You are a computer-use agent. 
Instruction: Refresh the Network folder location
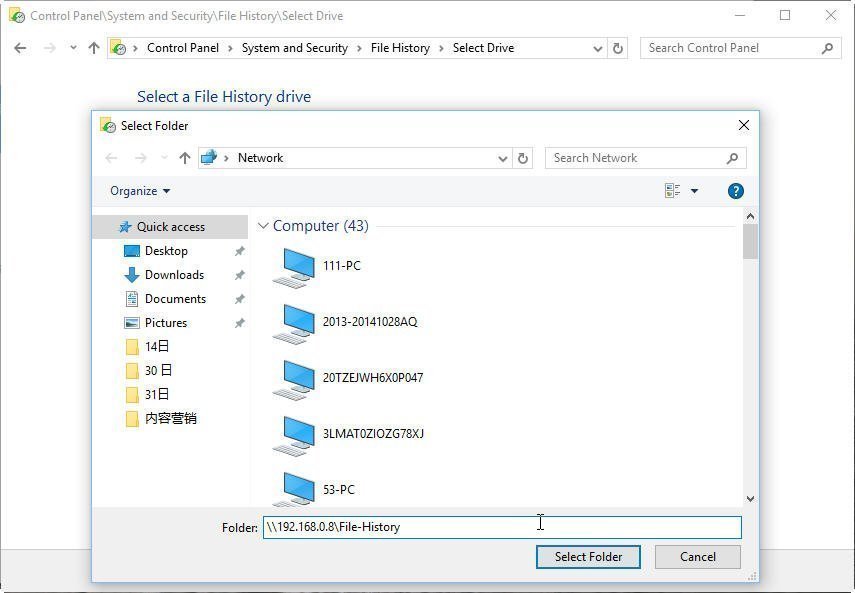point(522,158)
